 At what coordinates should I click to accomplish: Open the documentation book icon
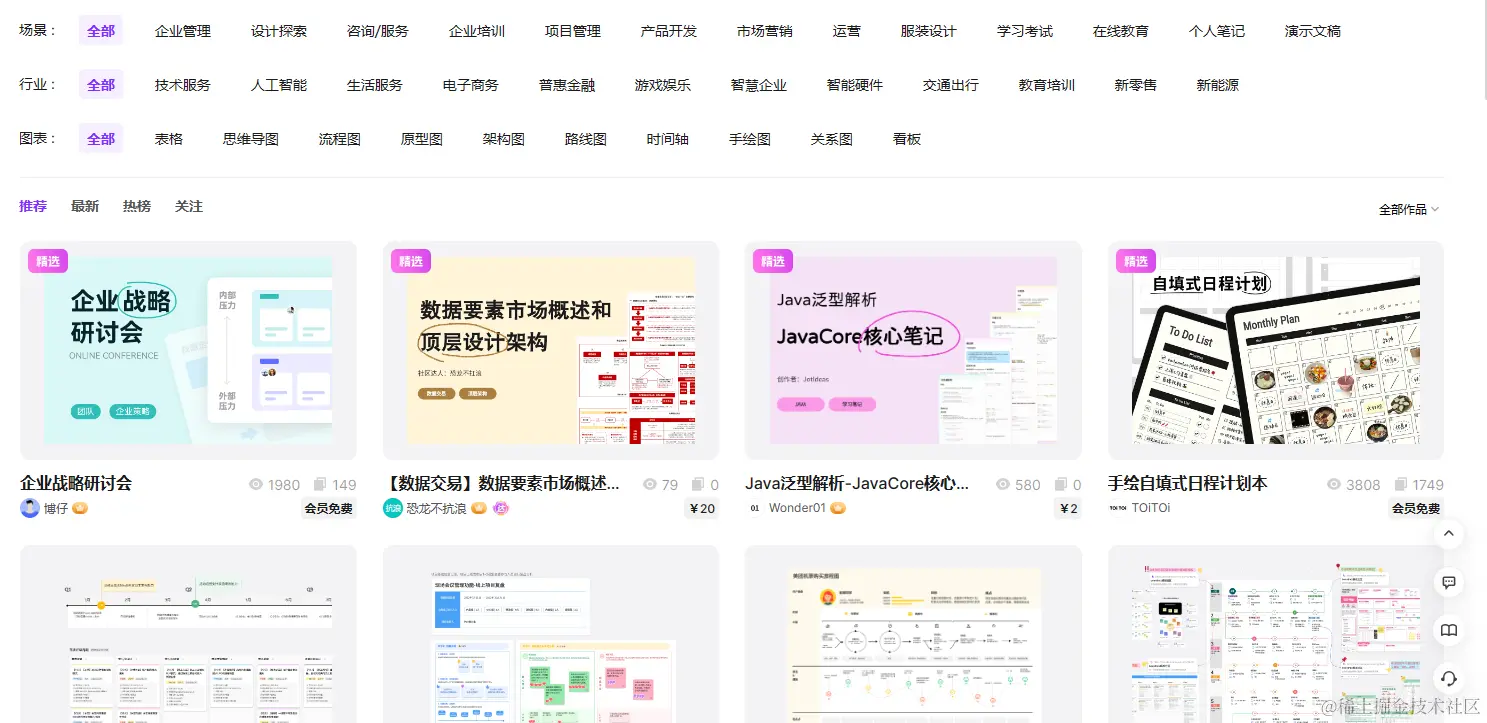[1448, 630]
